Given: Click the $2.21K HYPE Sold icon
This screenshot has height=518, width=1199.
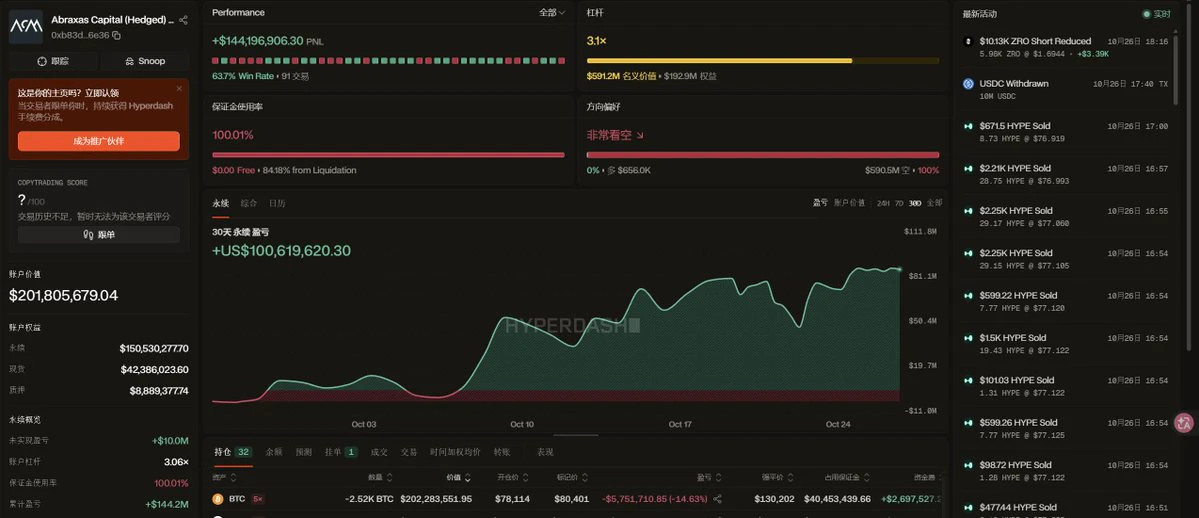Looking at the screenshot, I should (967, 168).
